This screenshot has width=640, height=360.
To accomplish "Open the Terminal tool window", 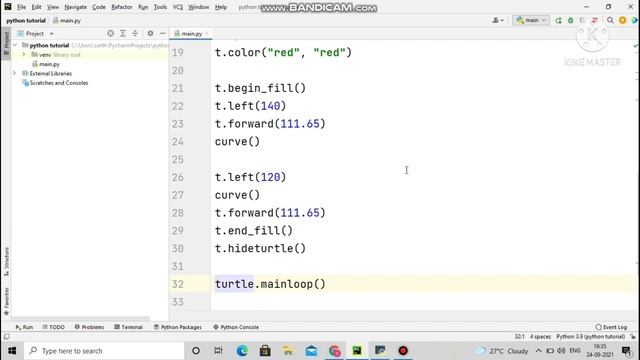I will pos(128,327).
